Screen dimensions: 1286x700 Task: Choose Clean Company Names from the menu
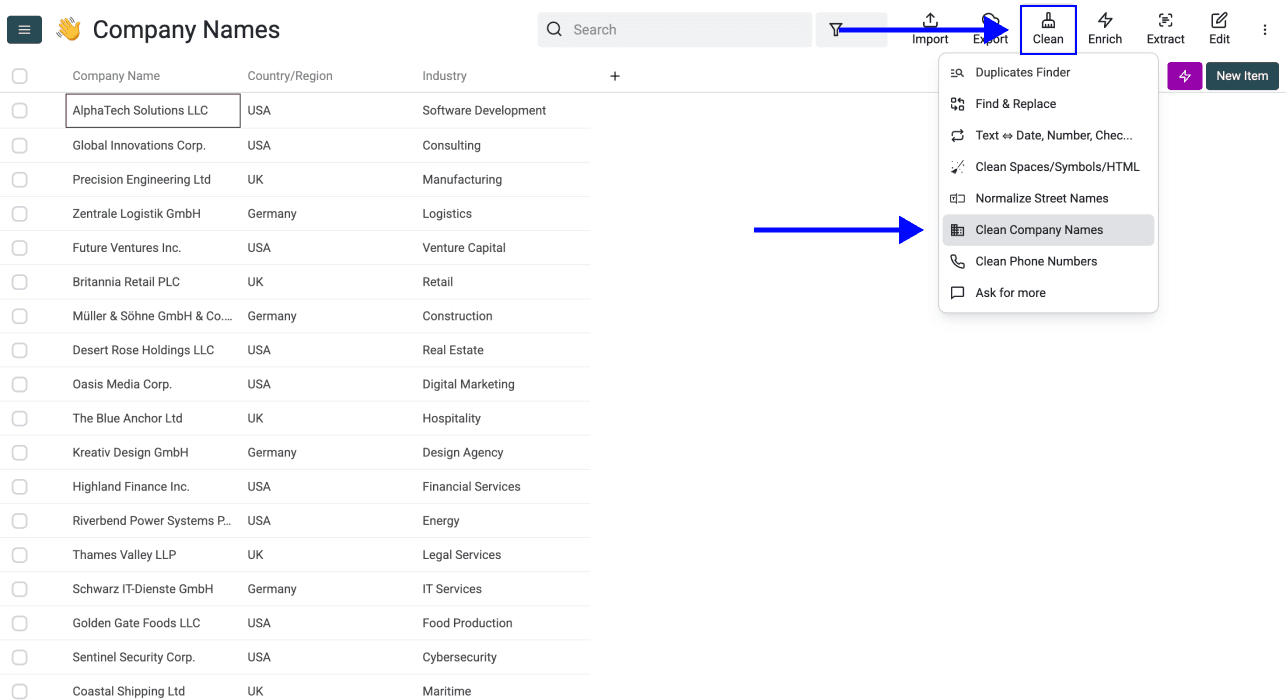[1040, 229]
